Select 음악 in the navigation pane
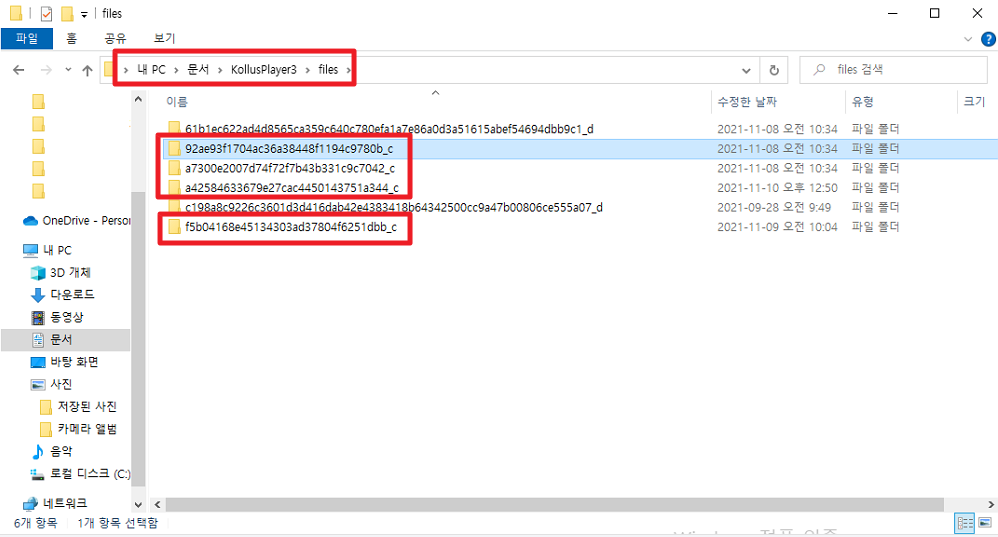Viewport: 998px width, 537px height. 62,451
